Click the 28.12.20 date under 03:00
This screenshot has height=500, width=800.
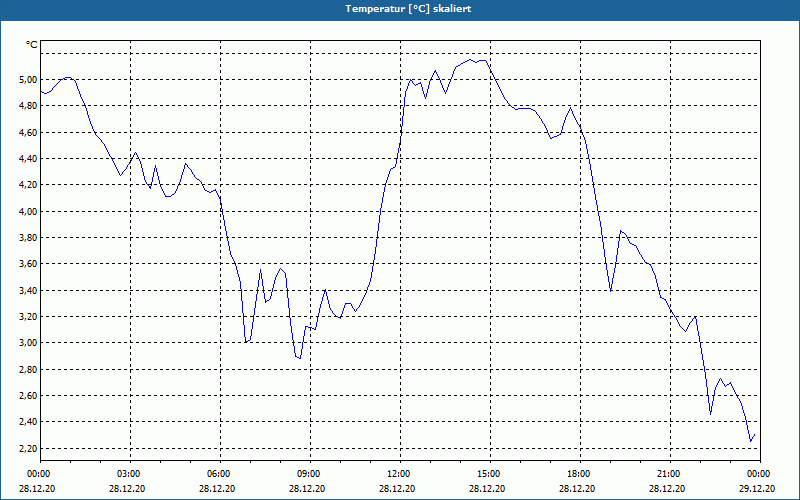pyautogui.click(x=127, y=488)
